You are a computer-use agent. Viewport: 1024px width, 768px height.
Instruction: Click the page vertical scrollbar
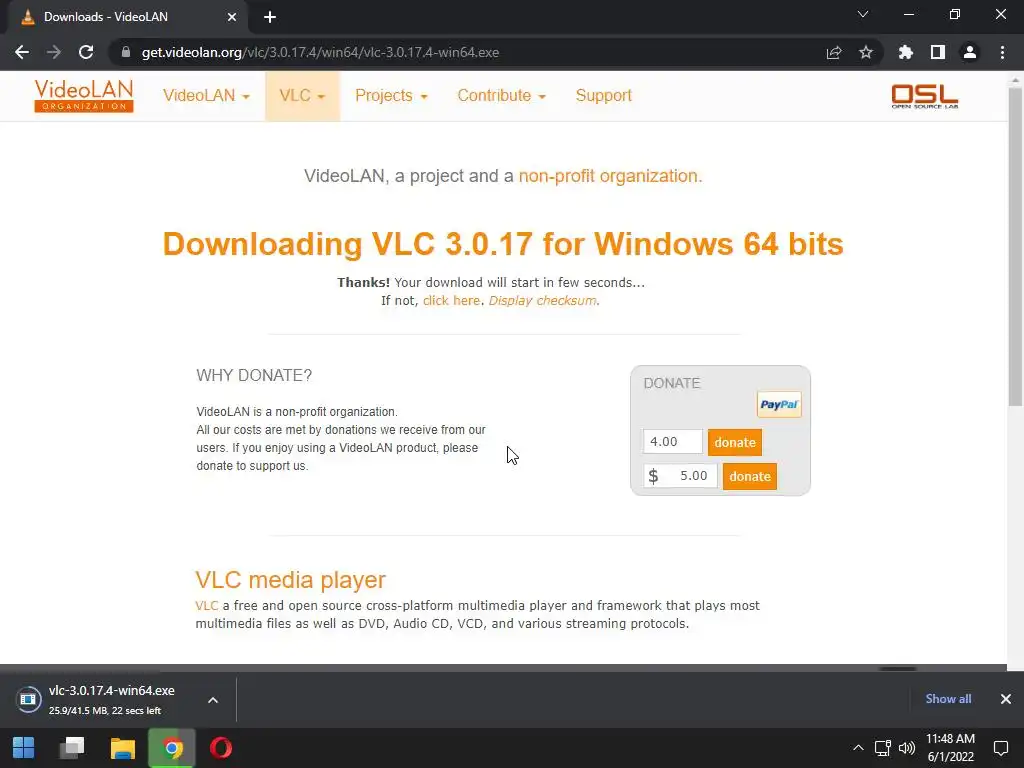pos(1016,248)
